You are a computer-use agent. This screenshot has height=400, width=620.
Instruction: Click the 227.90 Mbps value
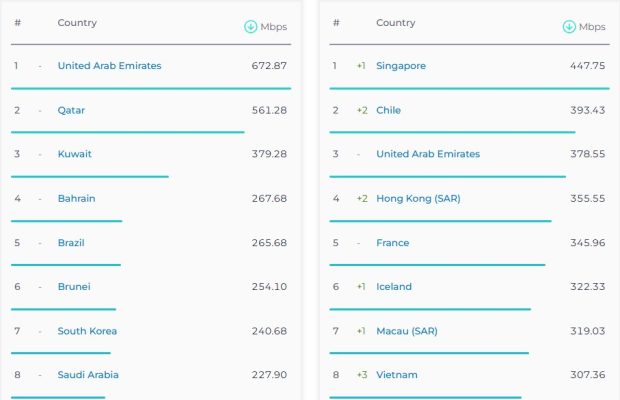pyautogui.click(x=269, y=375)
